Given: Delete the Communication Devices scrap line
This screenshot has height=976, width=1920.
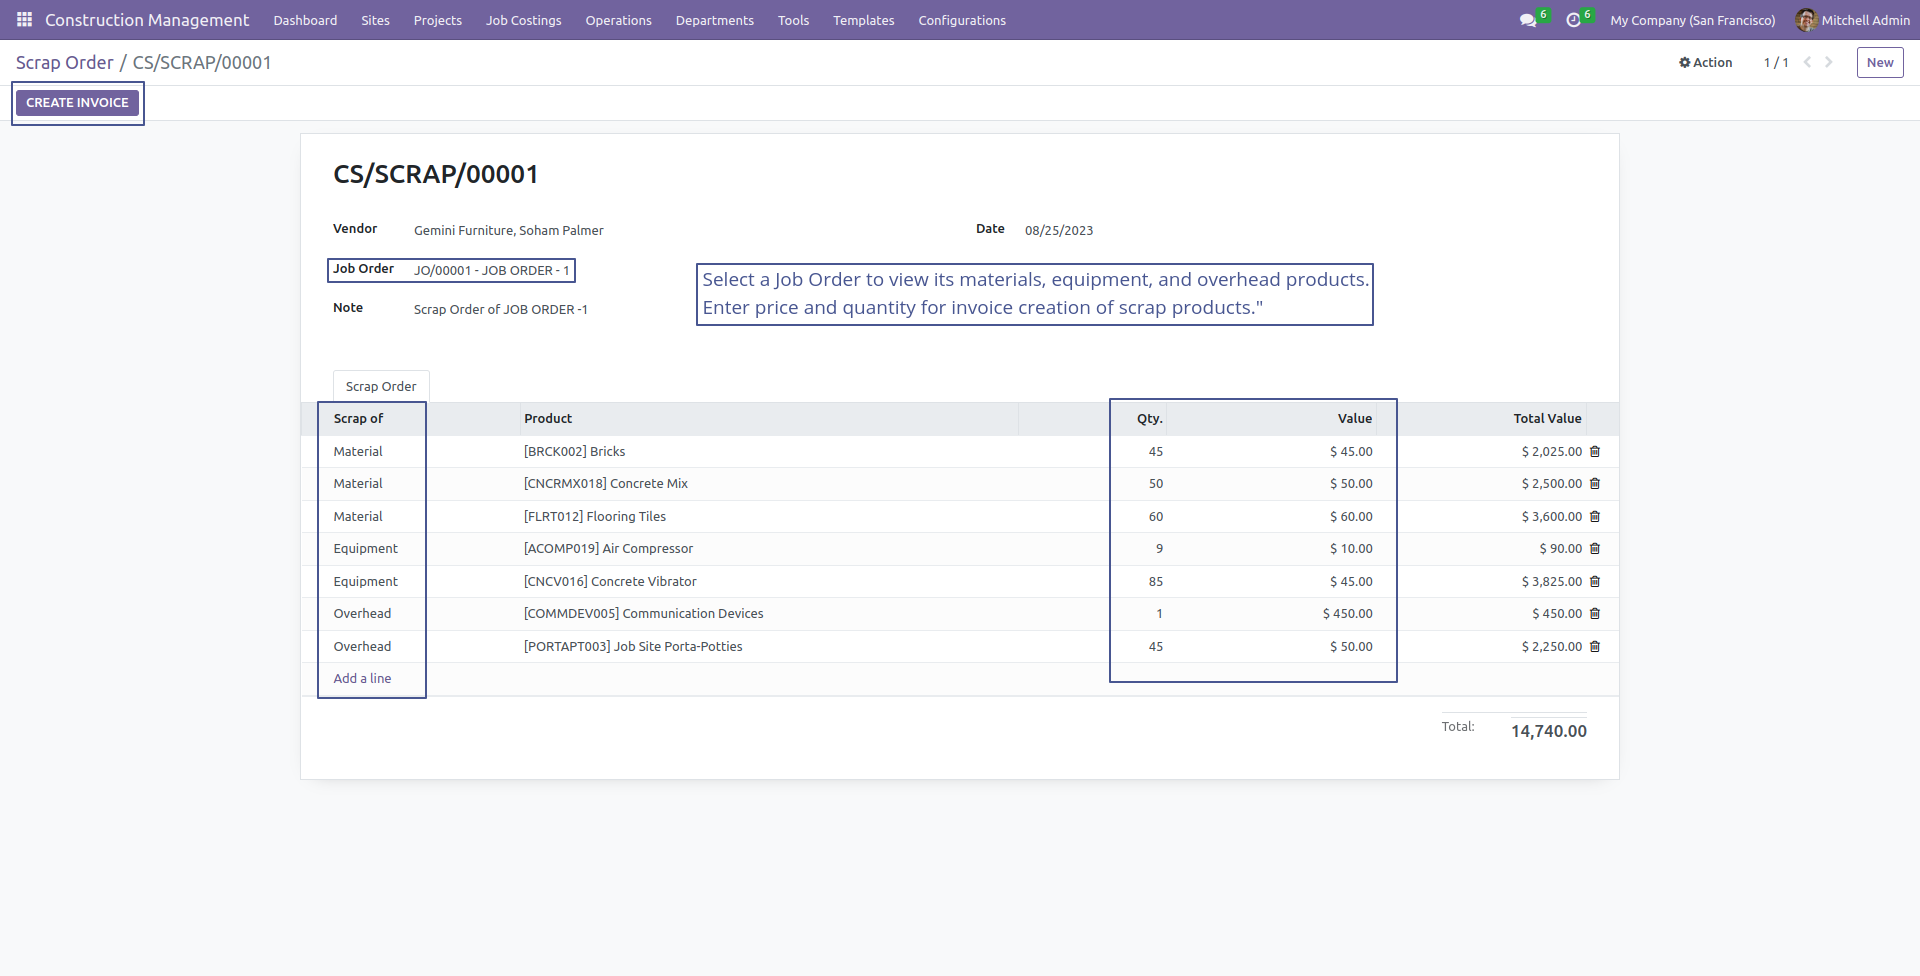Looking at the screenshot, I should point(1595,614).
